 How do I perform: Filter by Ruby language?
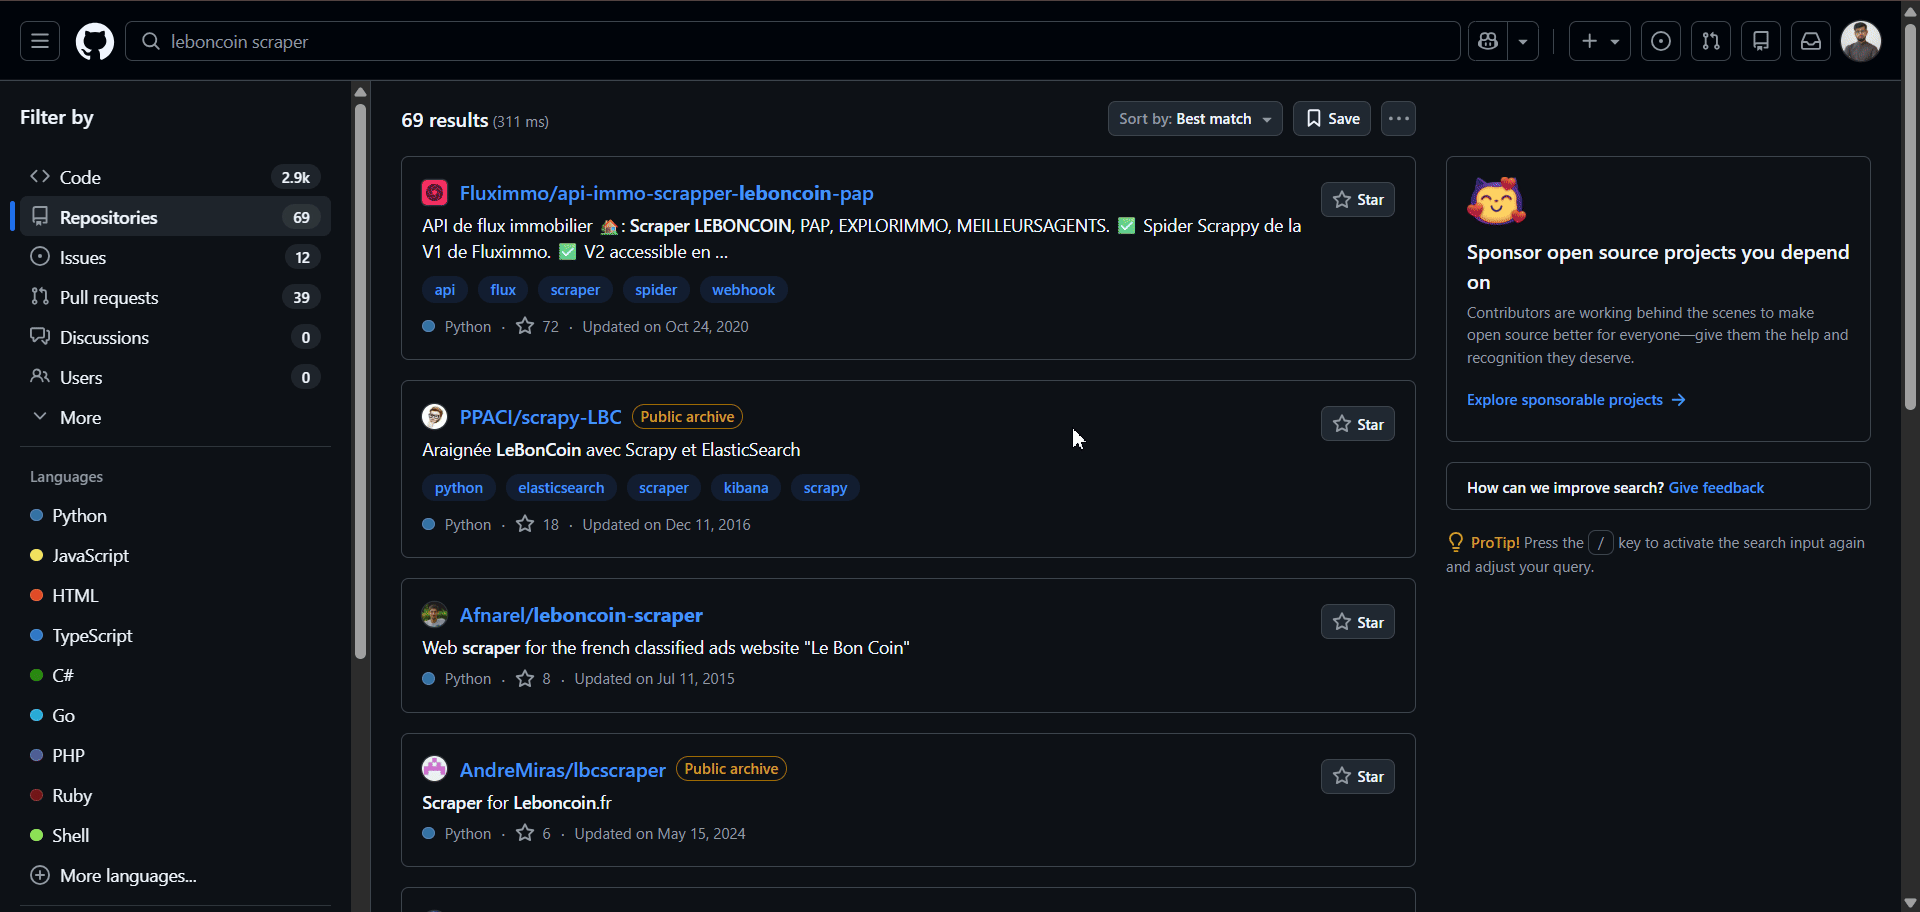[175, 795]
